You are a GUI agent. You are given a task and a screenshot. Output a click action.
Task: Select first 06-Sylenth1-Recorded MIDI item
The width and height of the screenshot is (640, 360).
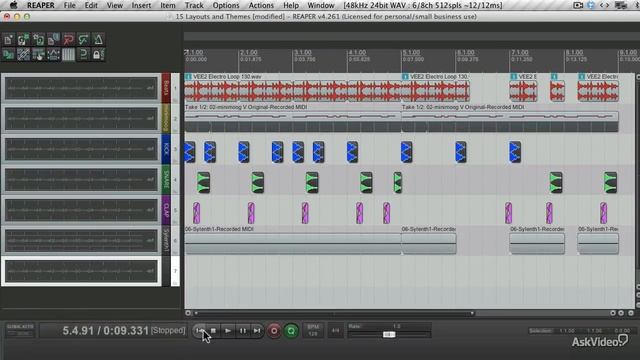(293, 240)
